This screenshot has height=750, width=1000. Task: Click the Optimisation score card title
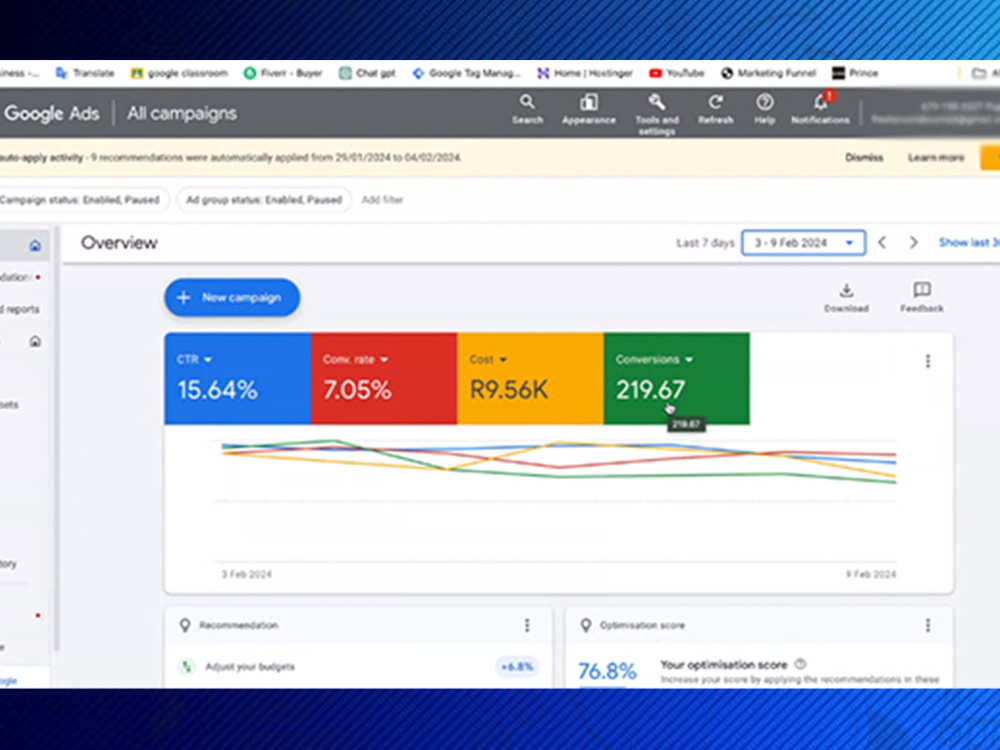coord(642,625)
